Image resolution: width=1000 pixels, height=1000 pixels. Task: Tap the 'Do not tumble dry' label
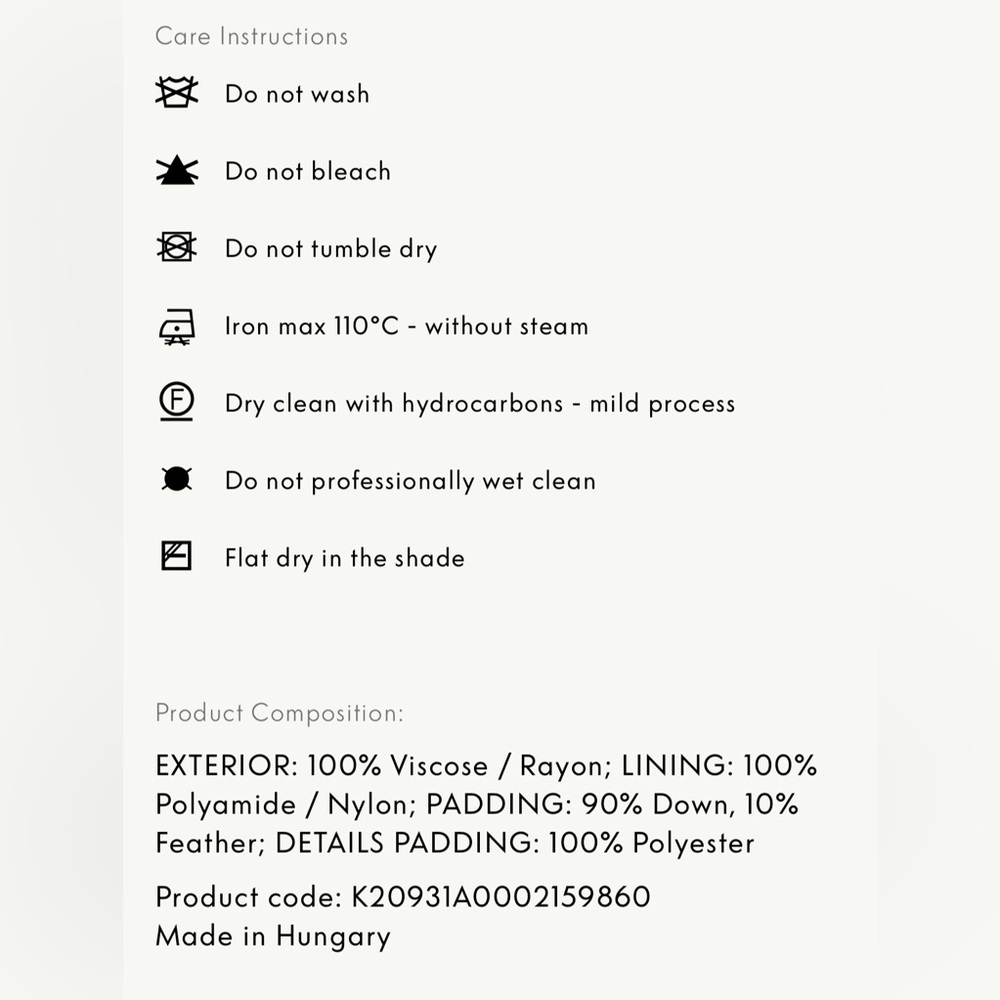[x=331, y=249]
